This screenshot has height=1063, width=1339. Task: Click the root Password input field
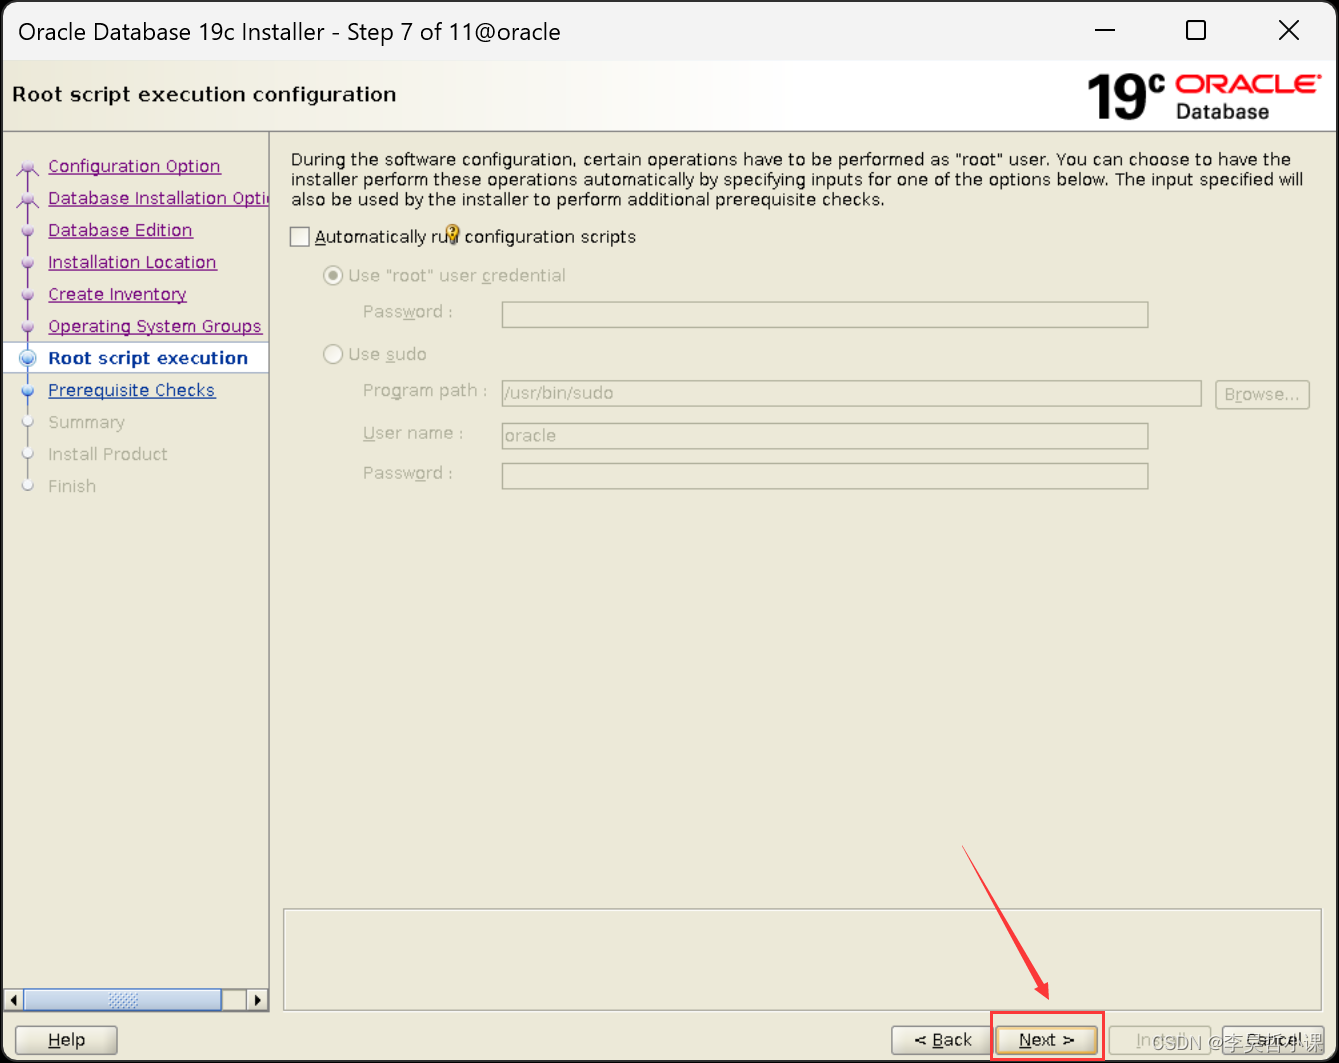pos(825,315)
